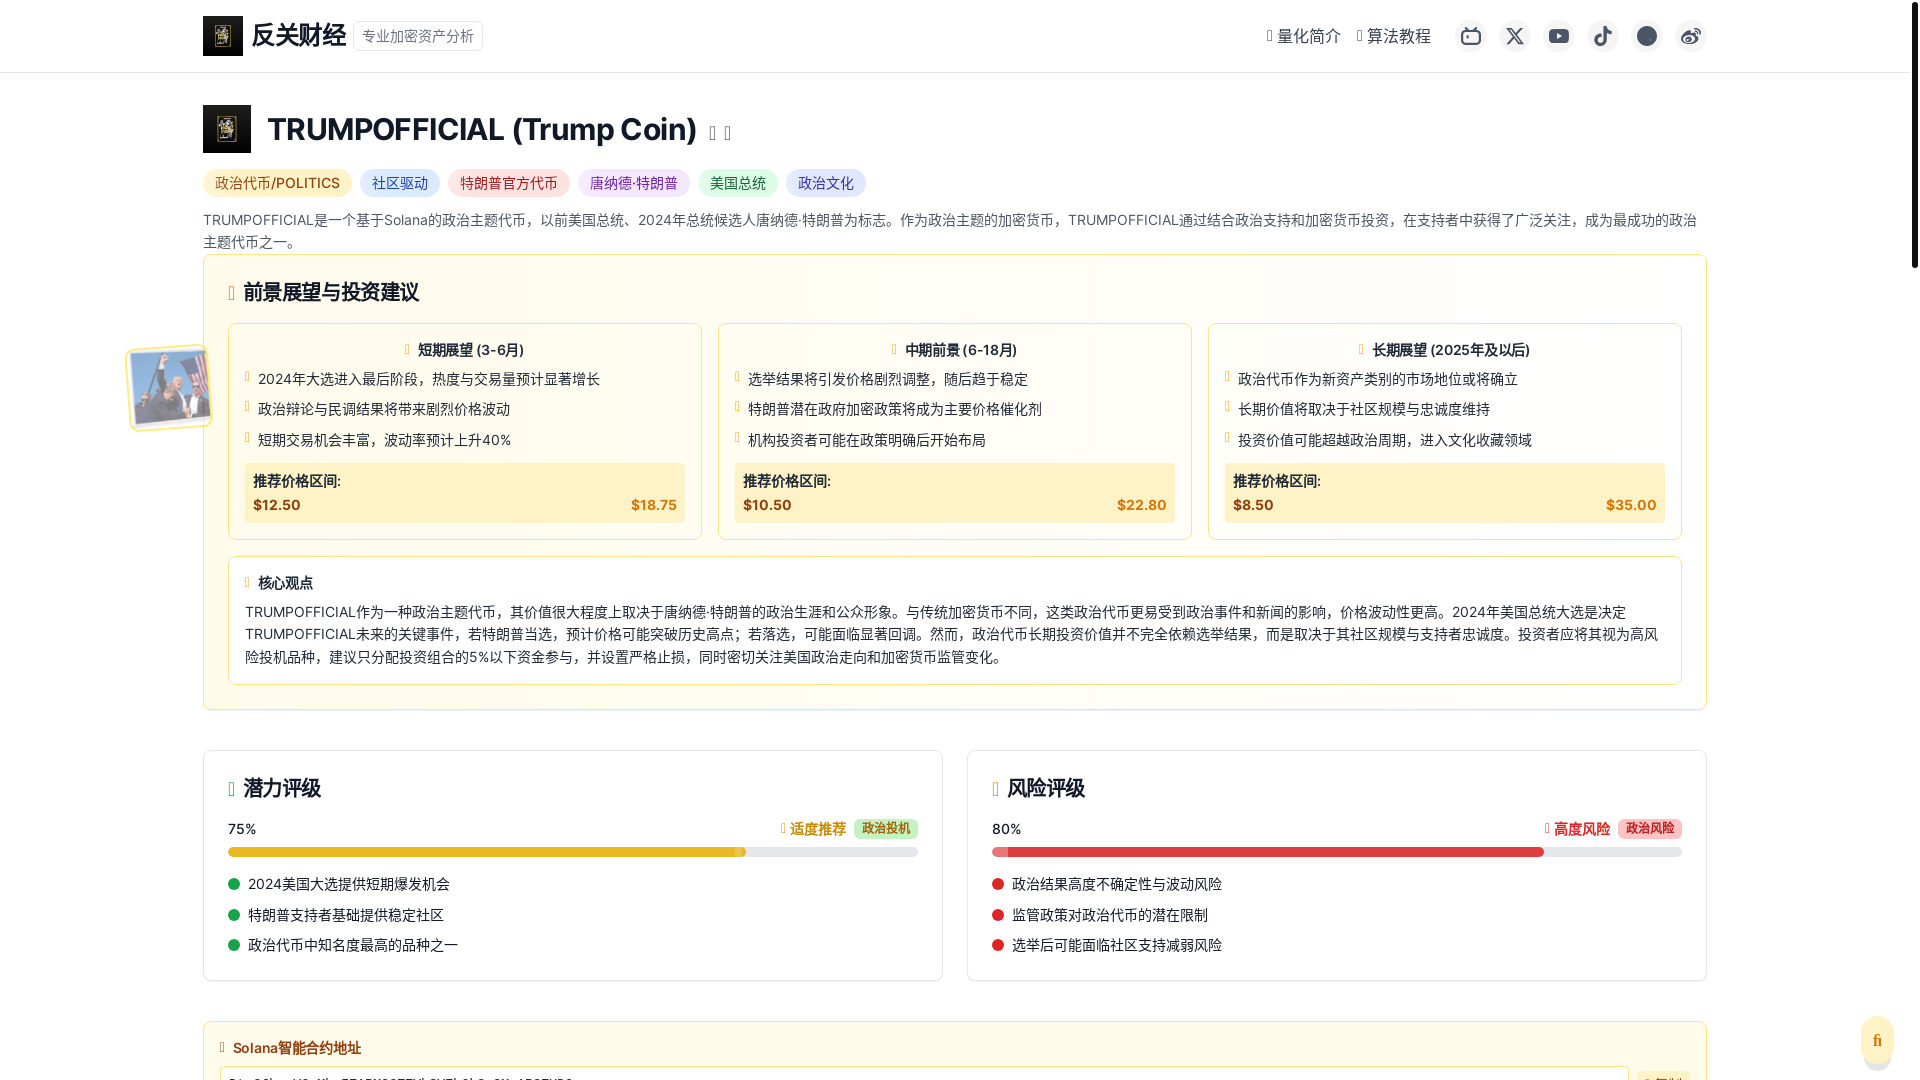Click the $8.50 long-term low price

click(1253, 505)
